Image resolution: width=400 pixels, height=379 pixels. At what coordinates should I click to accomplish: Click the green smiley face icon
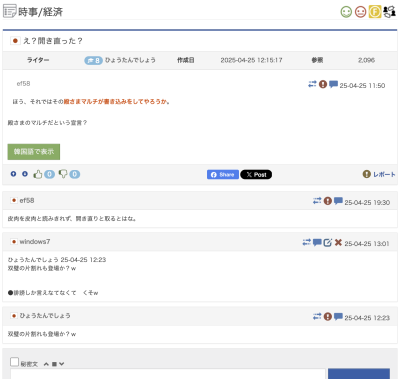click(346, 12)
